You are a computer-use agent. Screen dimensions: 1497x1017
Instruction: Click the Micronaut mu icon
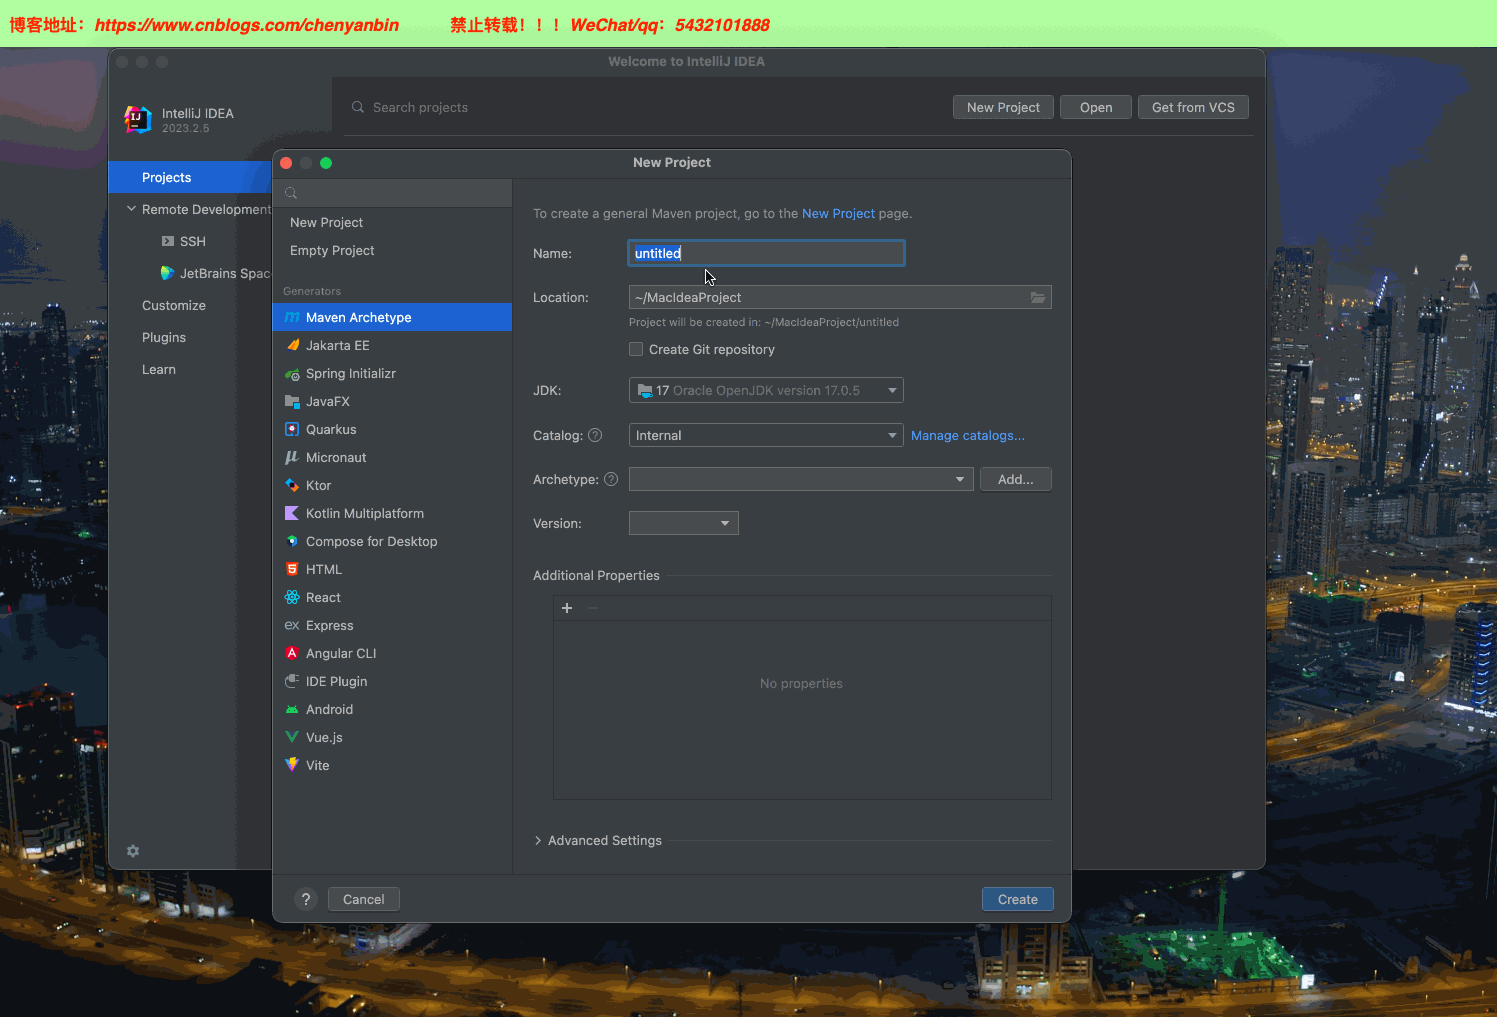292,457
